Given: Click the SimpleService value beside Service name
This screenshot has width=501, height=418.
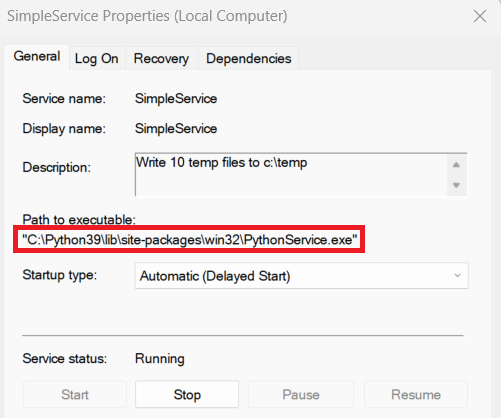Looking at the screenshot, I should click(x=176, y=99).
